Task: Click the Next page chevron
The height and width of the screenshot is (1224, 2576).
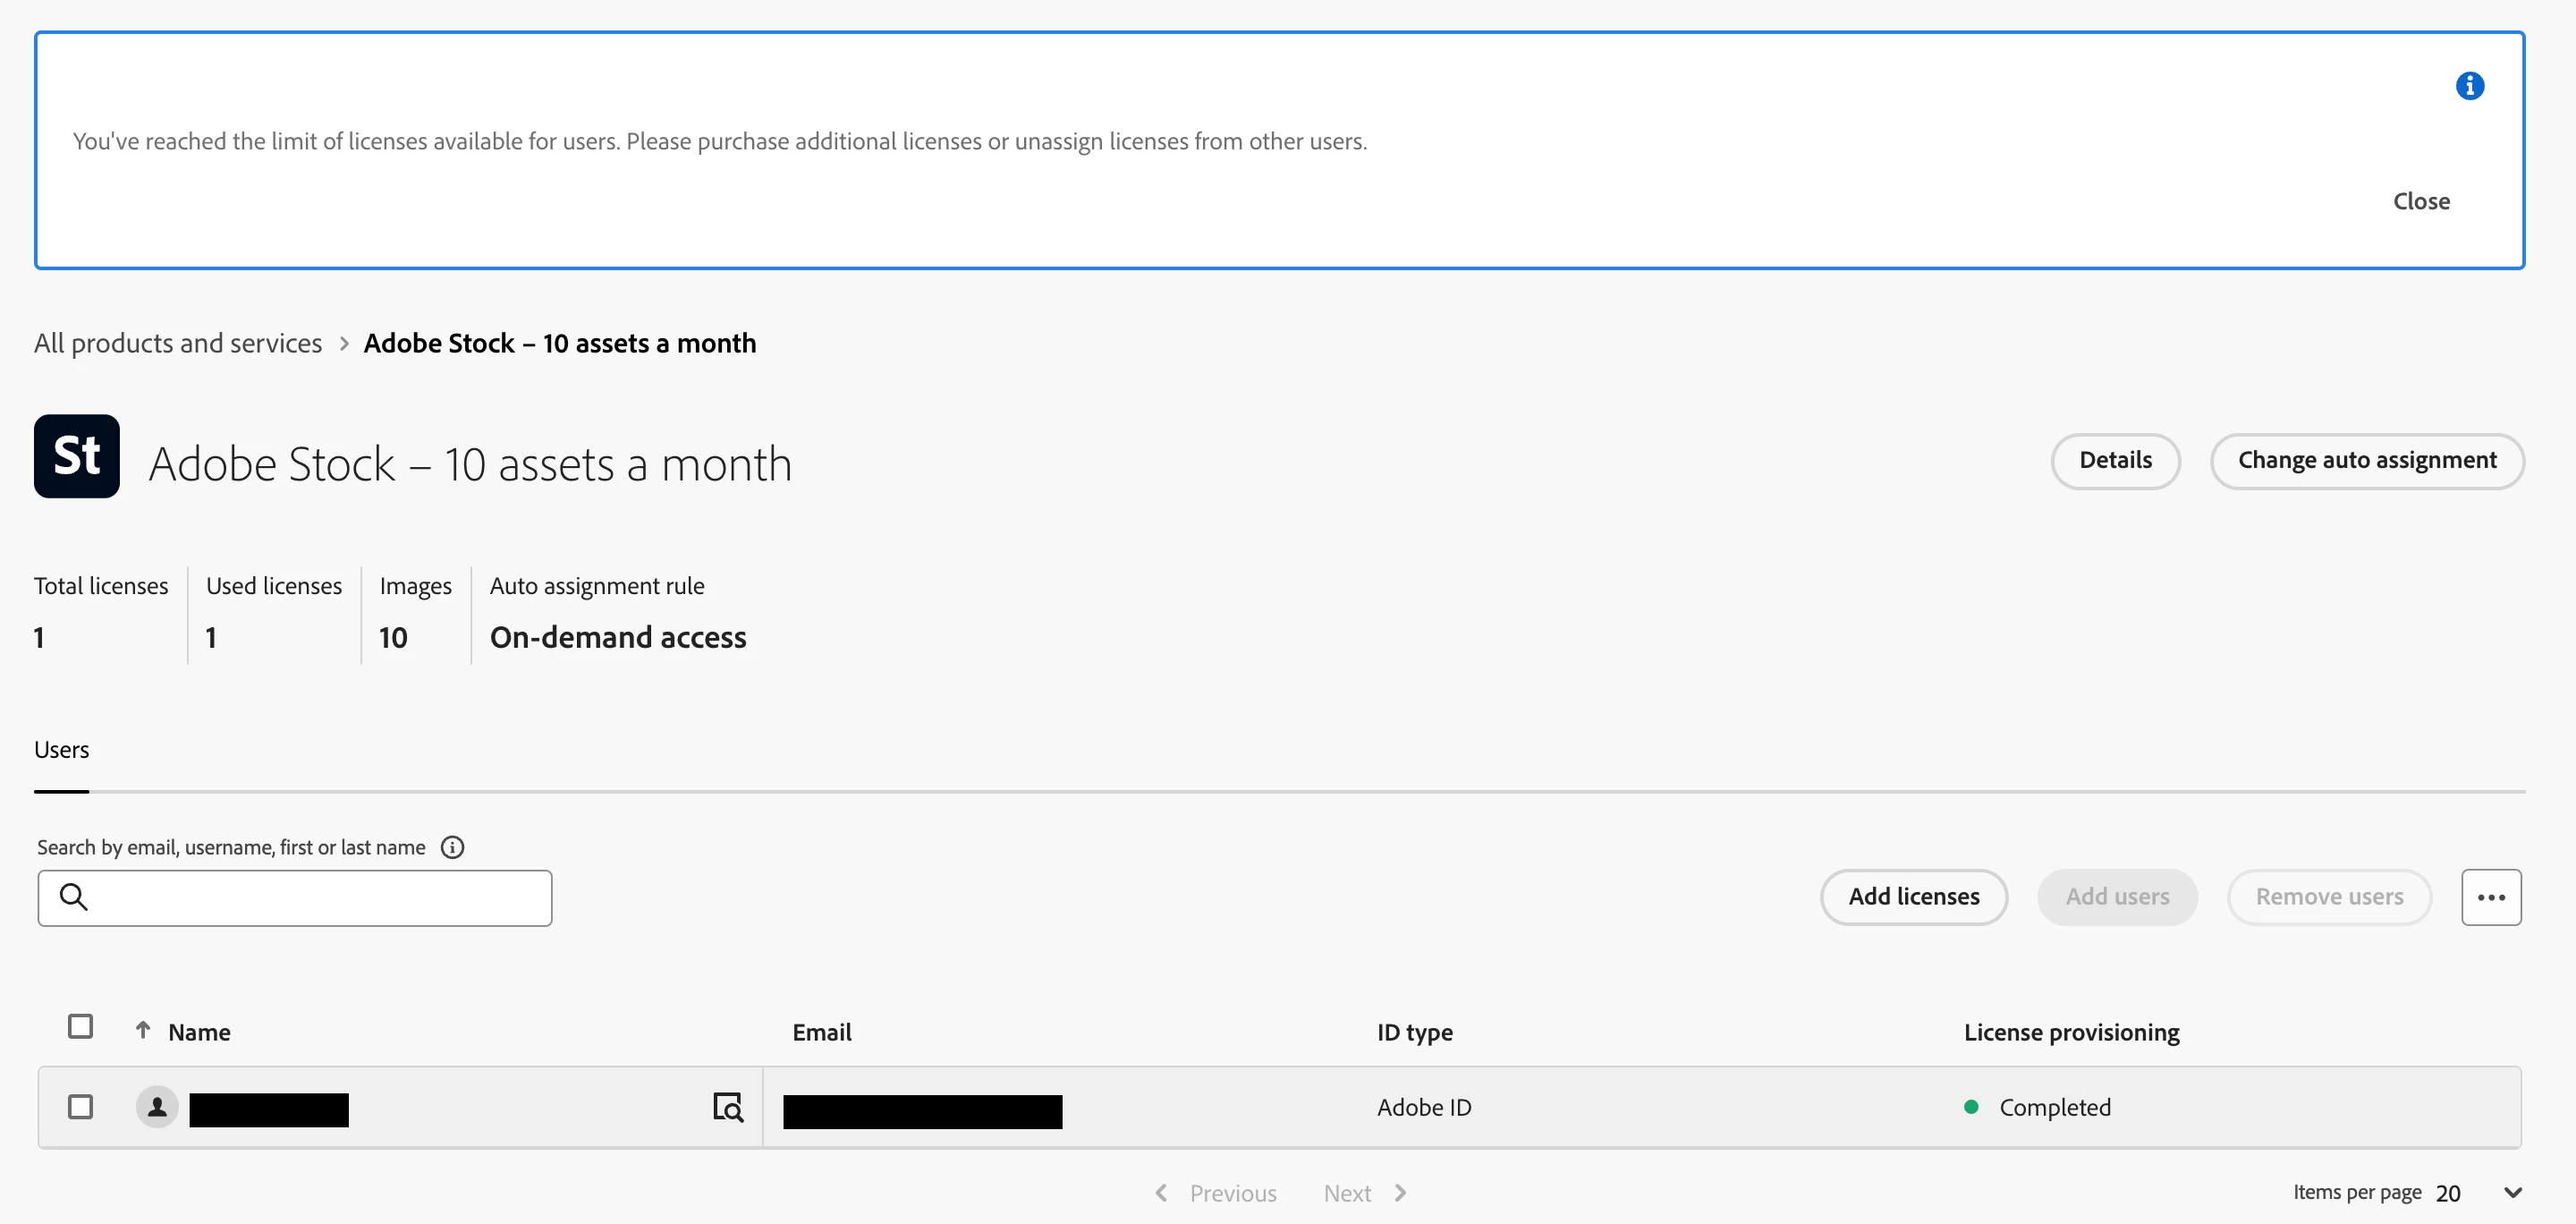Action: (x=1400, y=1192)
